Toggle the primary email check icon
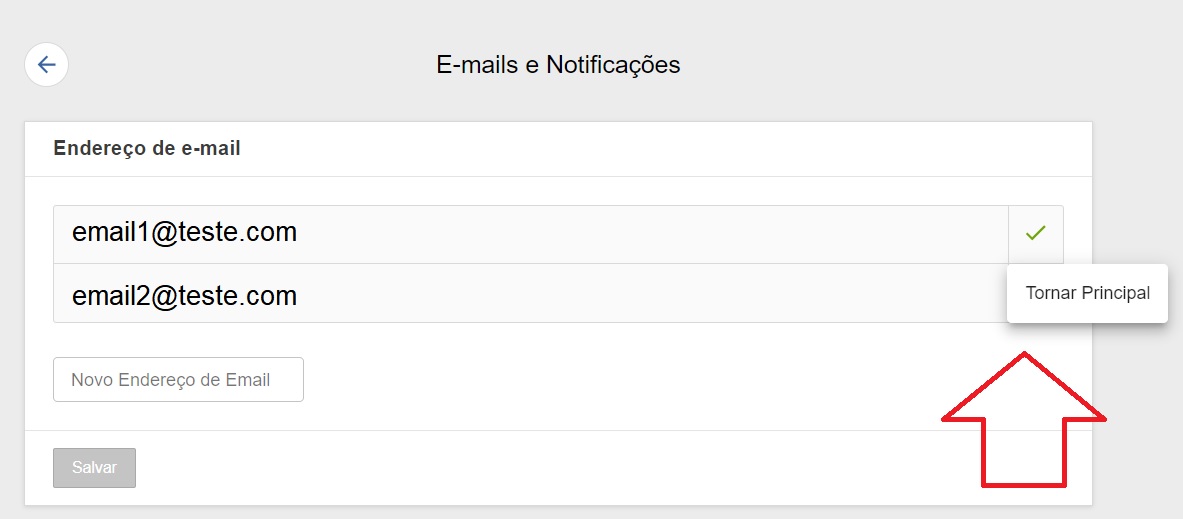The height and width of the screenshot is (519, 1183). pyautogui.click(x=1035, y=233)
